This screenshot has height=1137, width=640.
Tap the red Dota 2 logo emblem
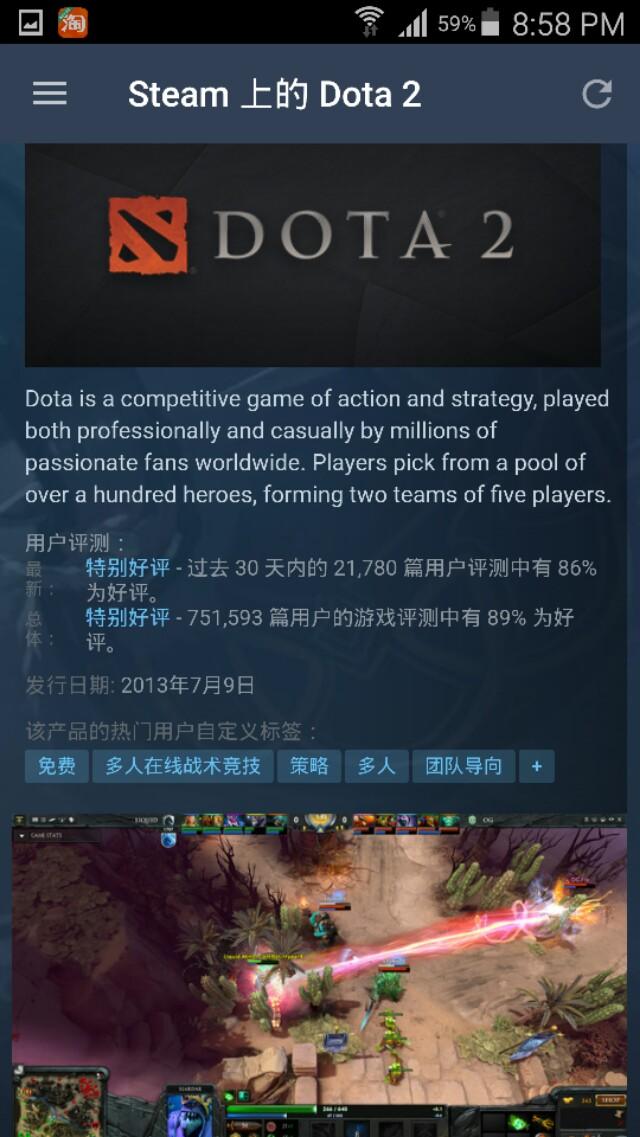coord(148,235)
